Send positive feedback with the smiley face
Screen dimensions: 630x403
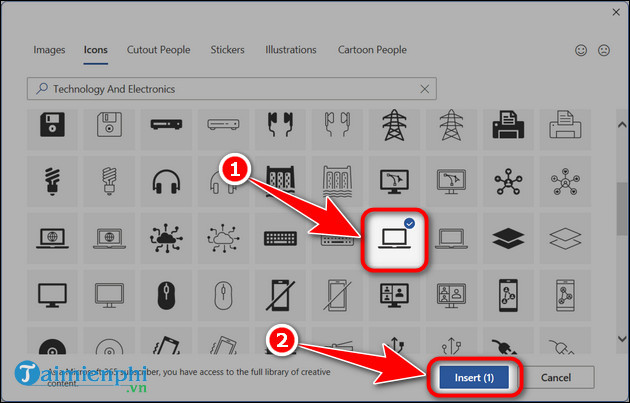[581, 50]
